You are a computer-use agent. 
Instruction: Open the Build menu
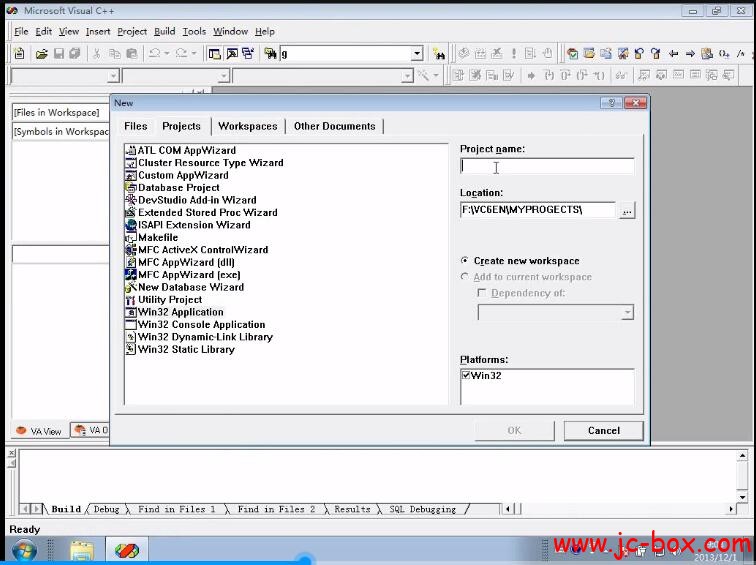coord(164,31)
